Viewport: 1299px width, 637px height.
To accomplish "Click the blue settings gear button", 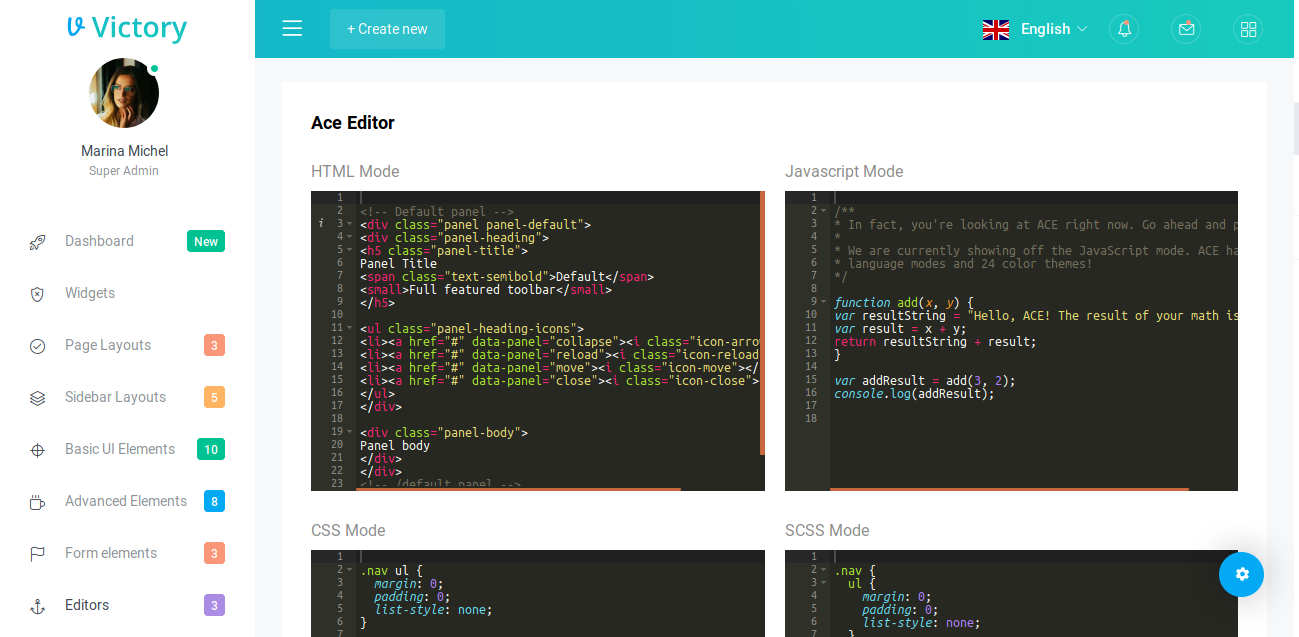I will tap(1241, 574).
